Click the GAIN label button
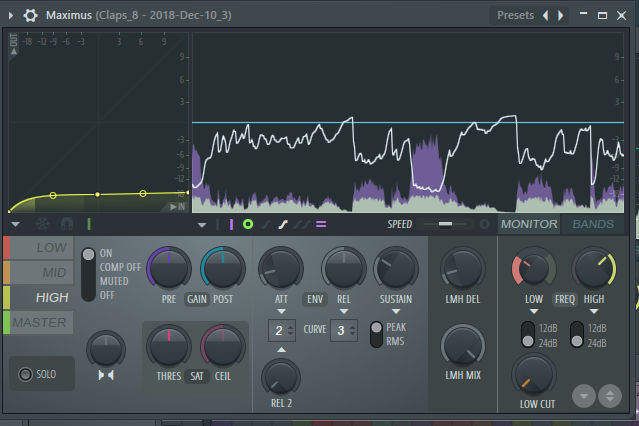 coord(197,299)
